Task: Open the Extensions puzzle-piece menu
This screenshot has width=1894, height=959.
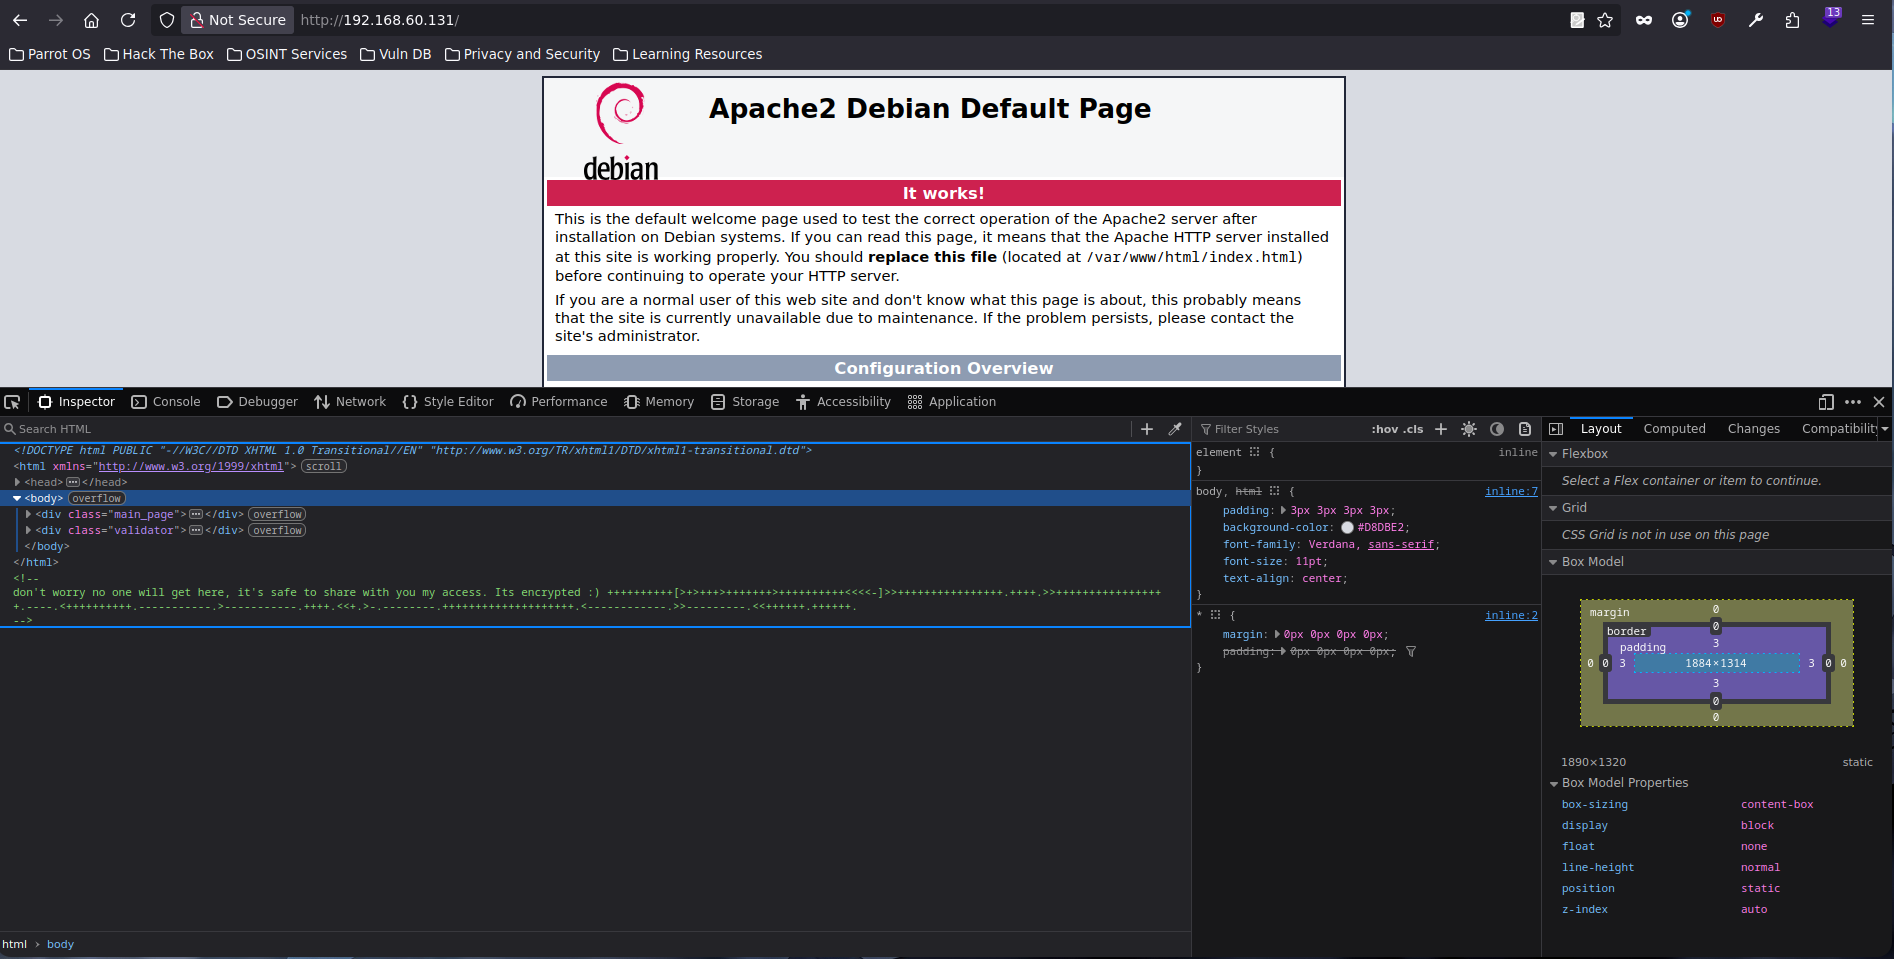Action: click(x=1792, y=20)
